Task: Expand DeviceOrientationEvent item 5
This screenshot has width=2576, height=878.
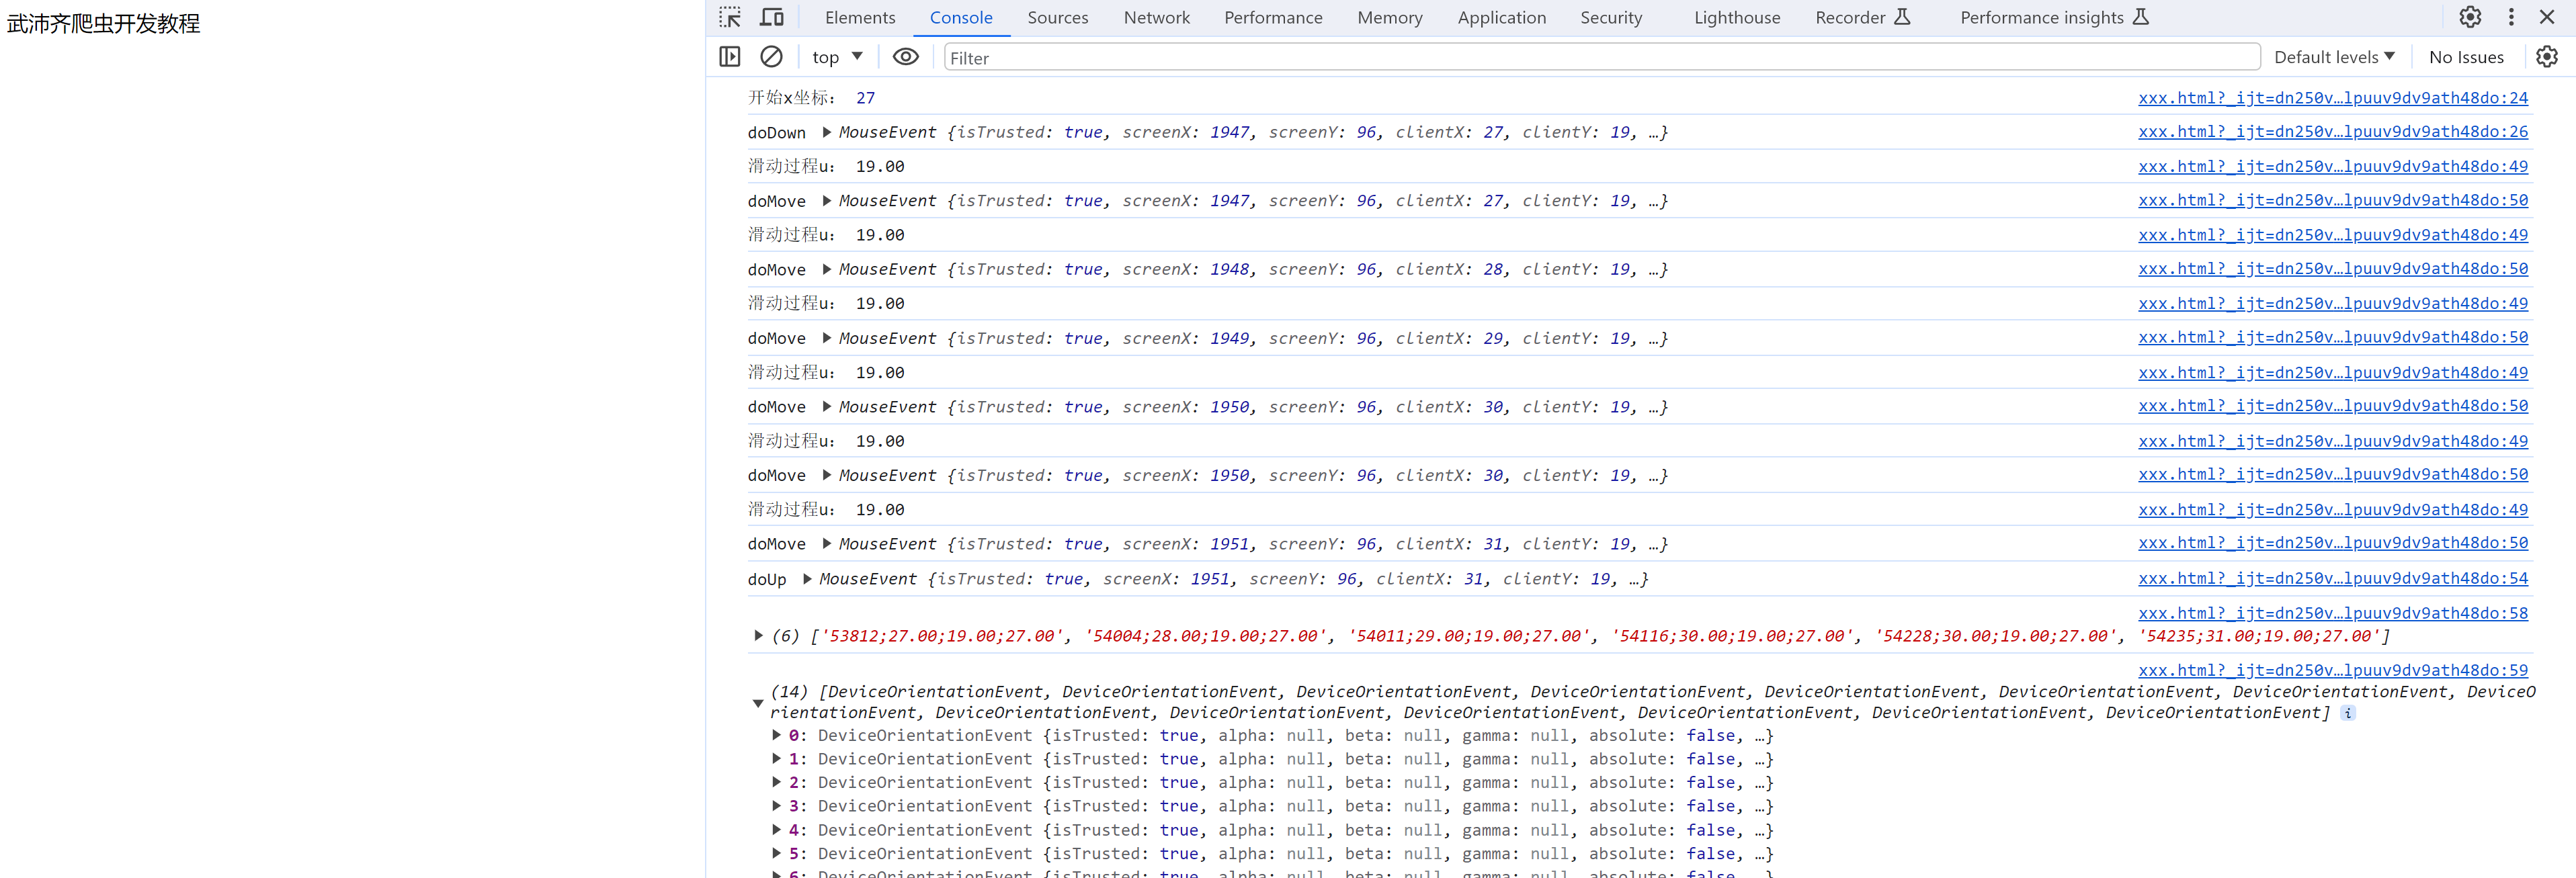Action: 777,853
